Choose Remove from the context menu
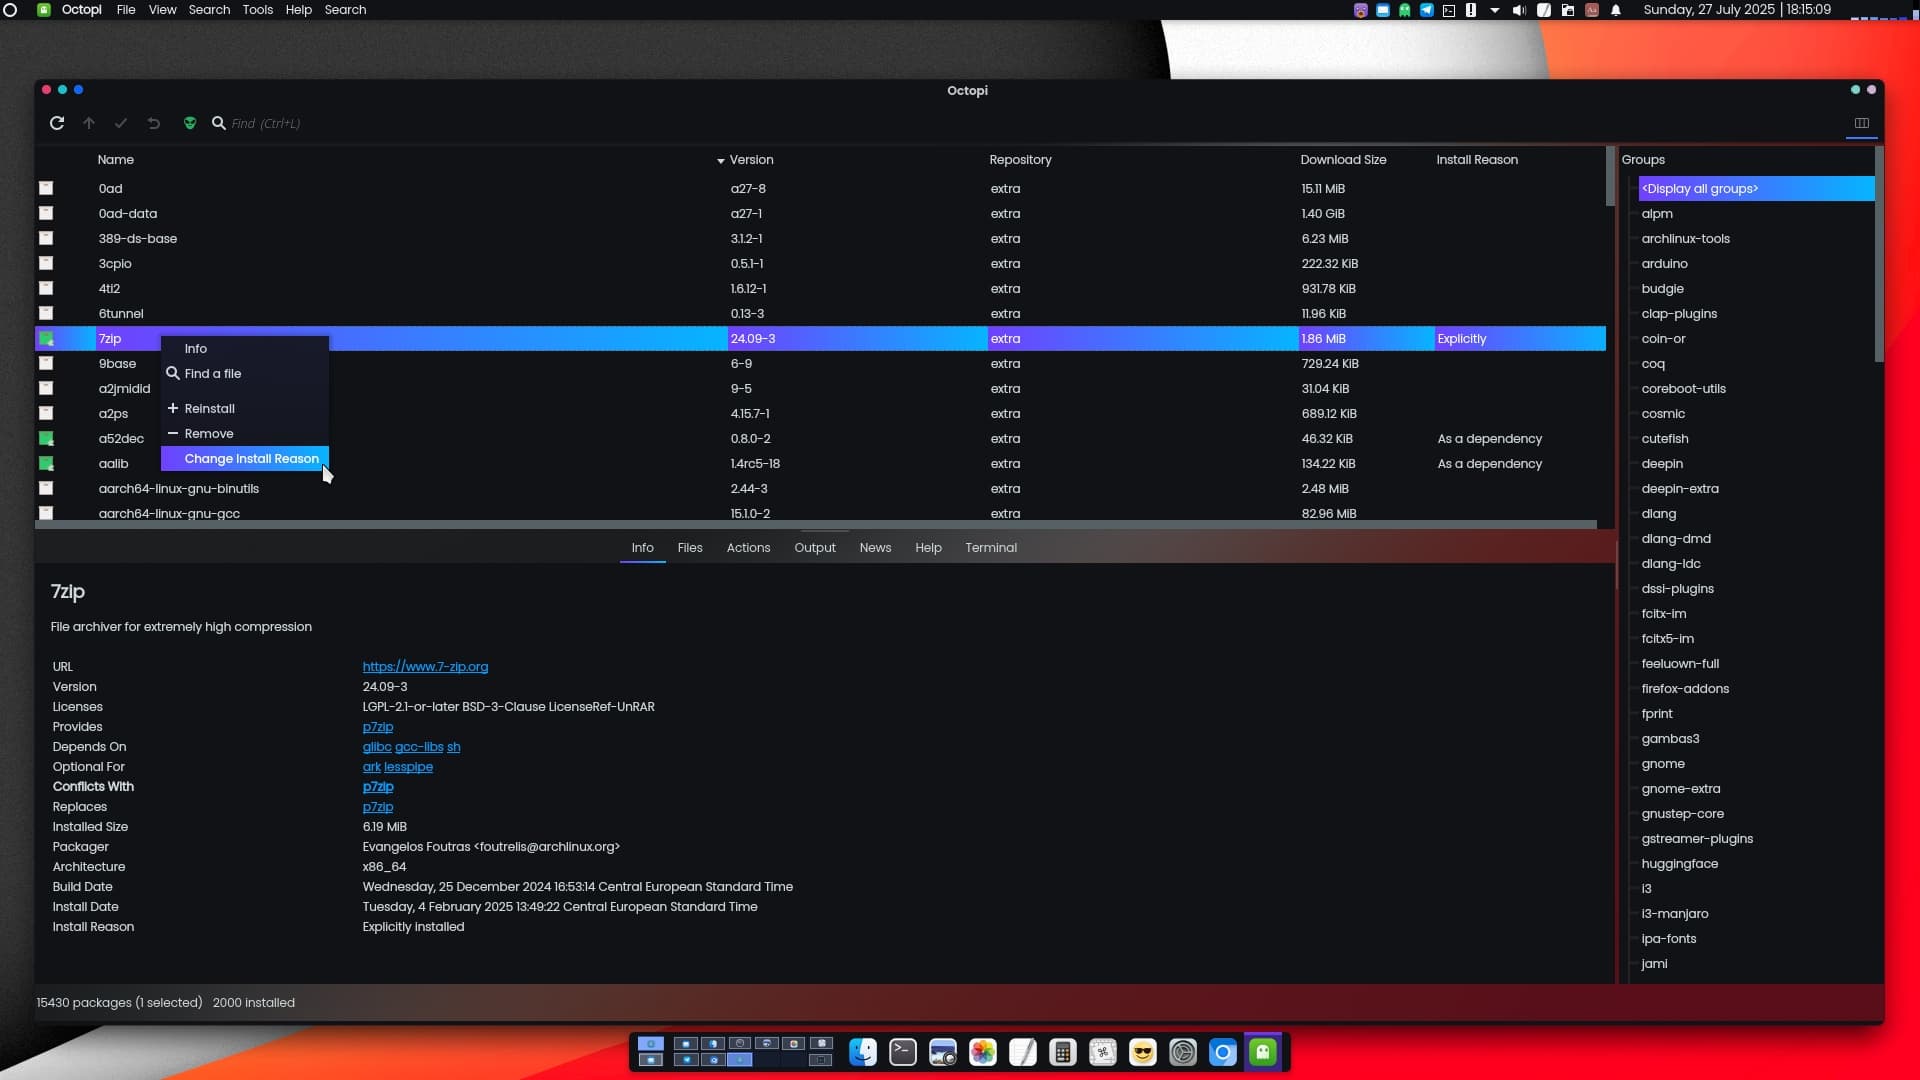This screenshot has height=1080, width=1920. point(245,434)
